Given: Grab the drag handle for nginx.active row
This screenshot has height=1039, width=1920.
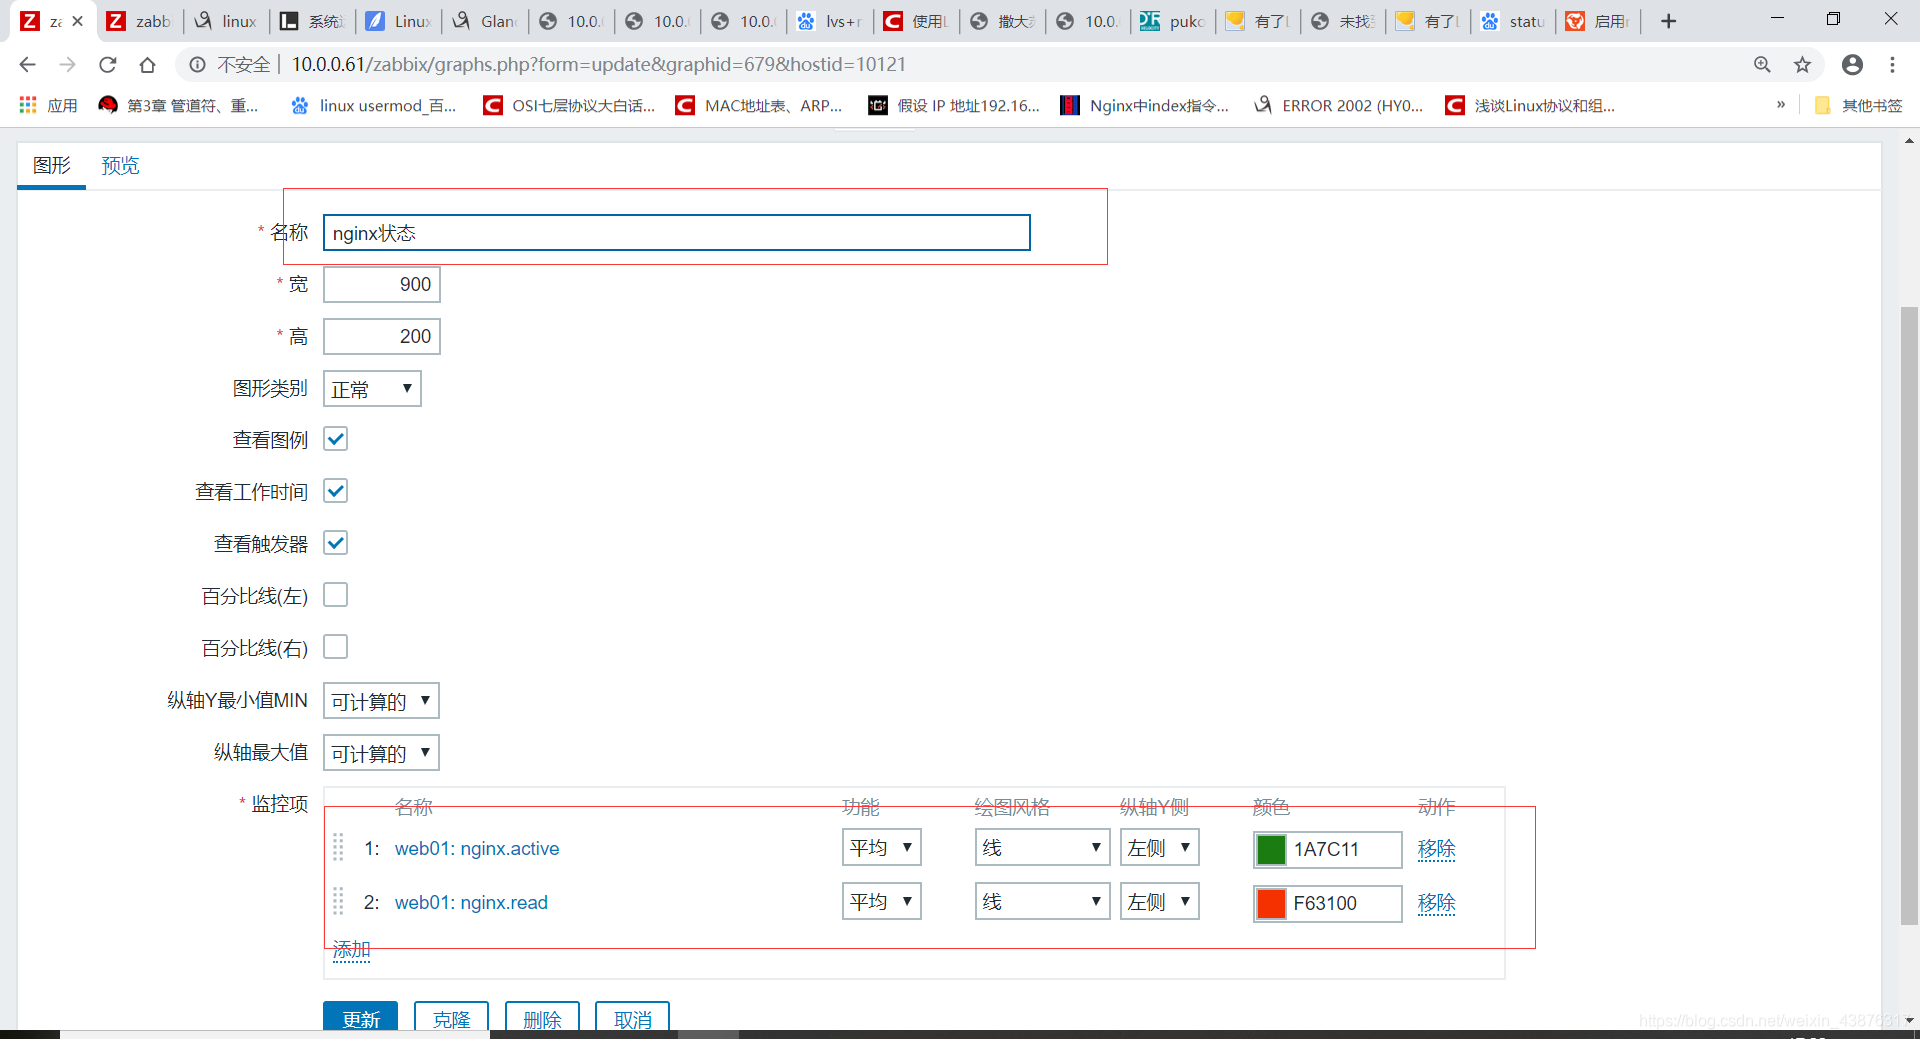Looking at the screenshot, I should (x=338, y=848).
